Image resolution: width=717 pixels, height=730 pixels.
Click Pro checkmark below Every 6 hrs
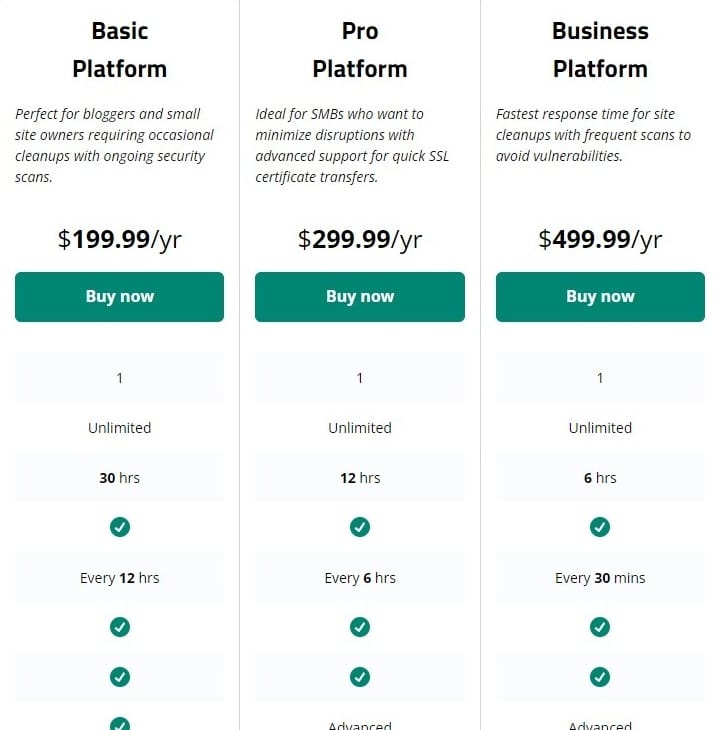[360, 627]
